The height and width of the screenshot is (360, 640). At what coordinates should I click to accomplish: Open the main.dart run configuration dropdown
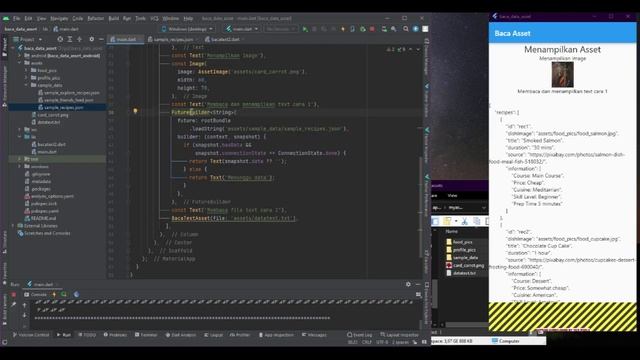pyautogui.click(x=242, y=29)
